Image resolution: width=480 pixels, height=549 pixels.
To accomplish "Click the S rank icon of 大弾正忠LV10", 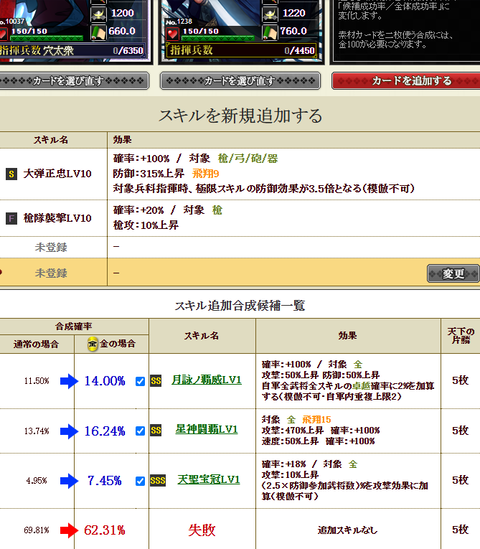I will [x=11, y=174].
